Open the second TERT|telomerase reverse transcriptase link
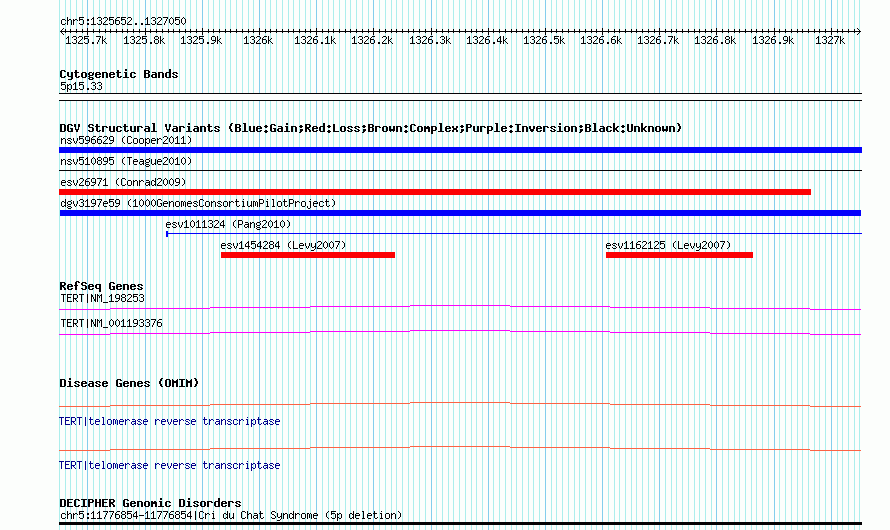This screenshot has width=890, height=530. pyautogui.click(x=170, y=465)
